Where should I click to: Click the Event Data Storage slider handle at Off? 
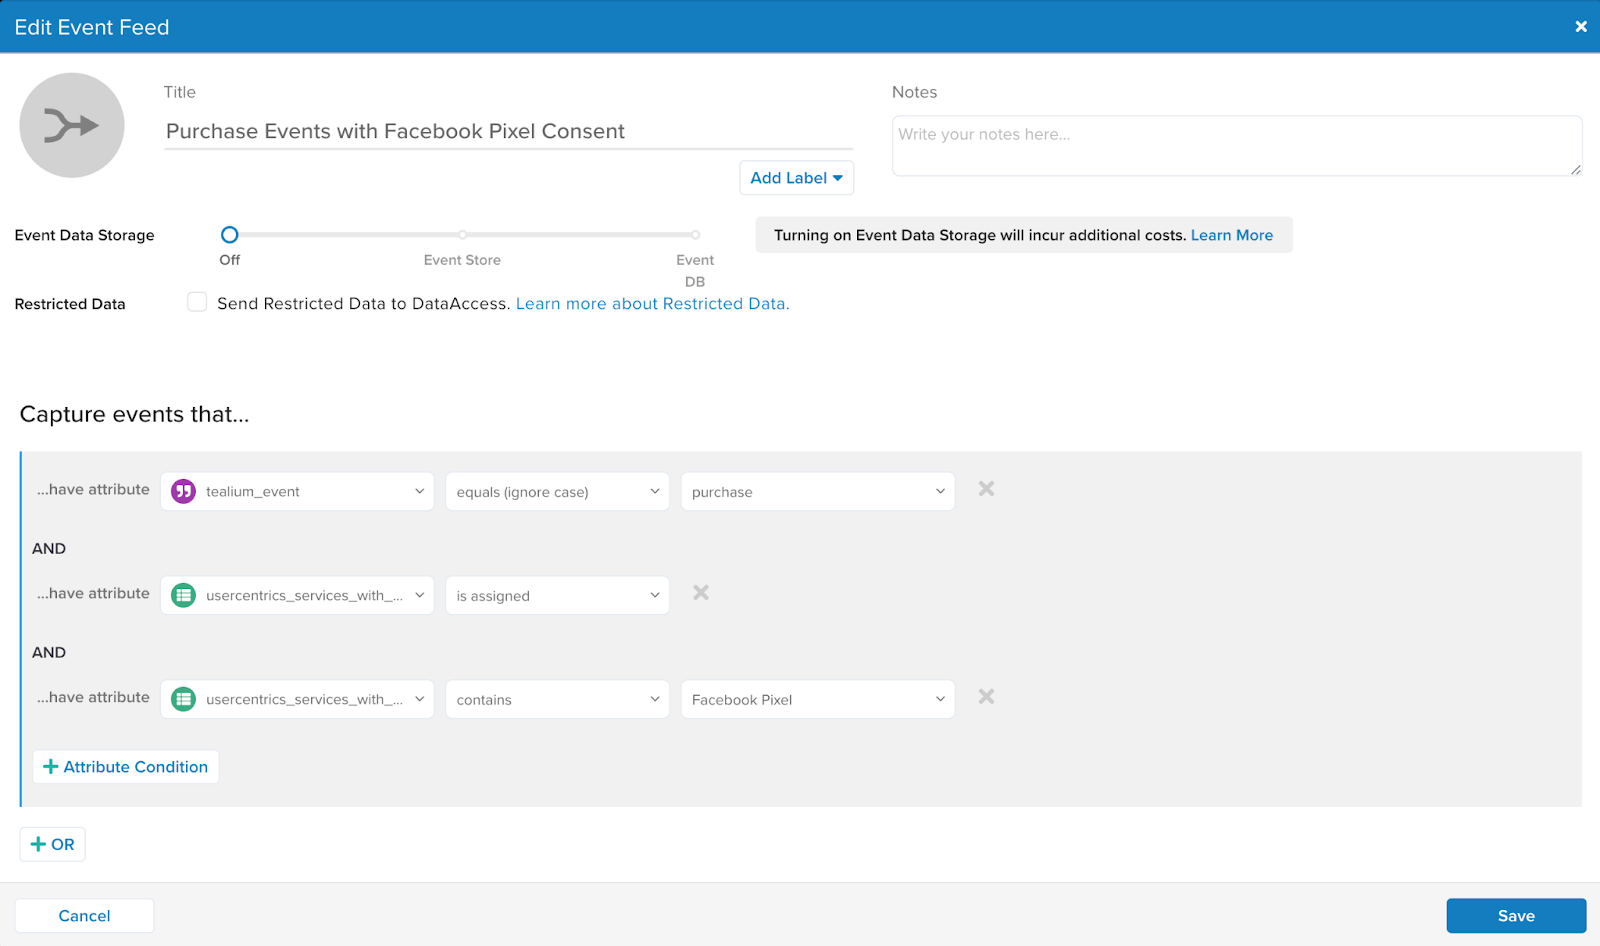coord(230,235)
